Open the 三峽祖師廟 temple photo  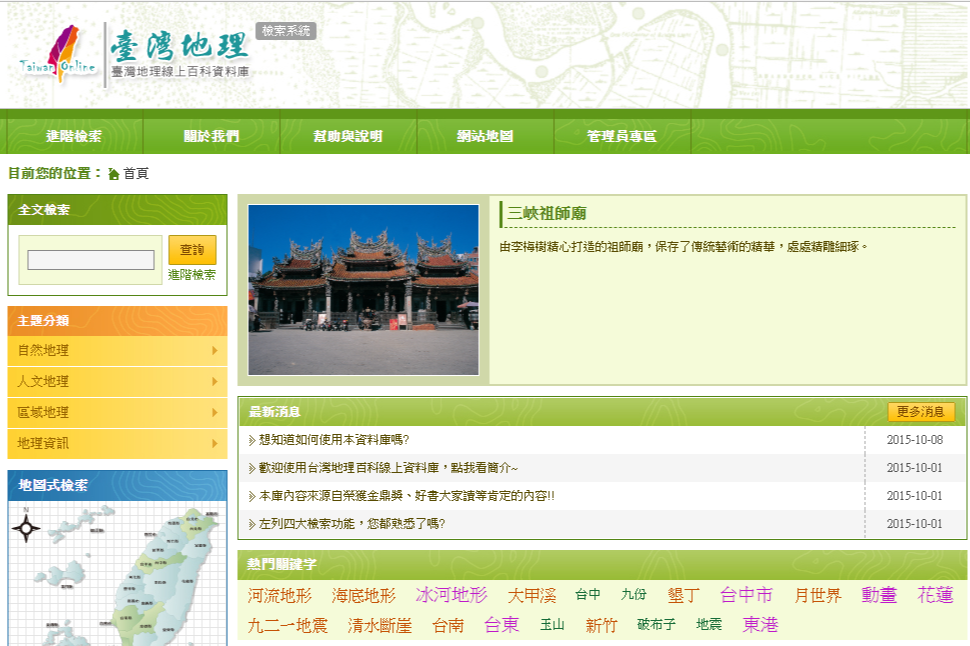click(364, 290)
